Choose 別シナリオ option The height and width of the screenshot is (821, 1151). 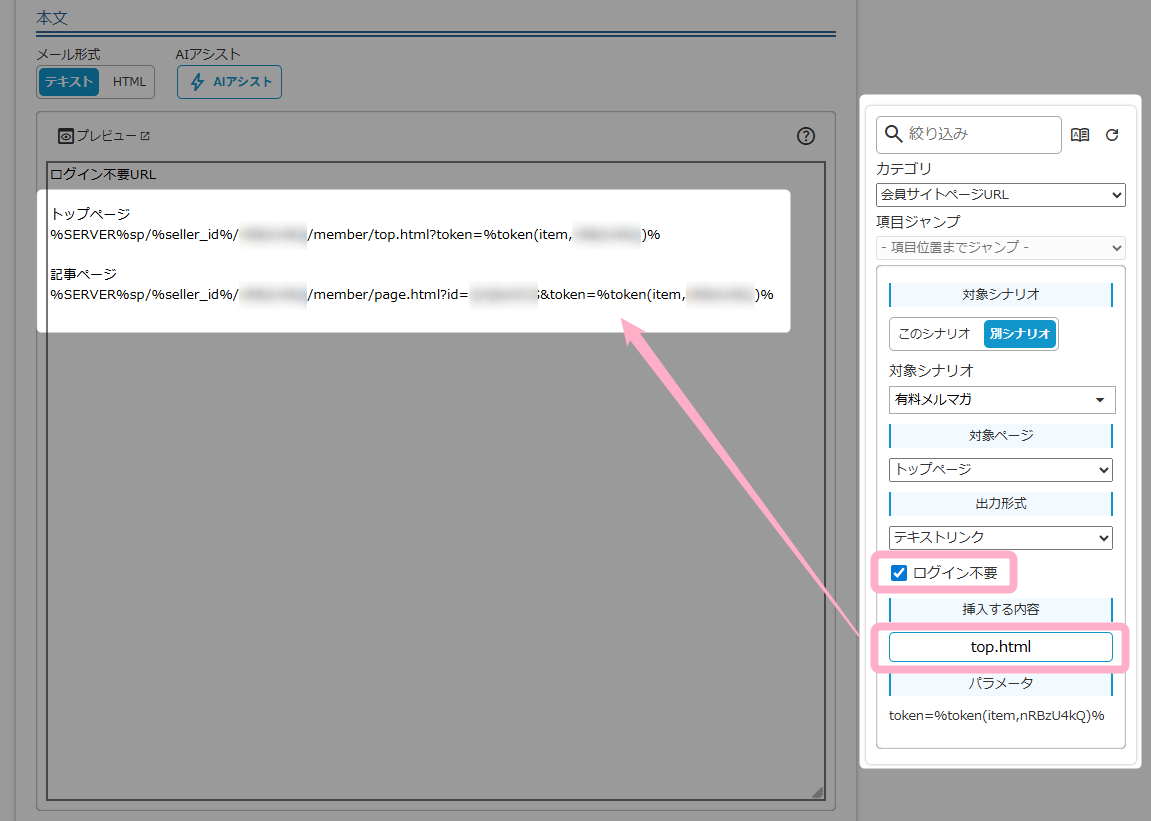[x=1020, y=334]
